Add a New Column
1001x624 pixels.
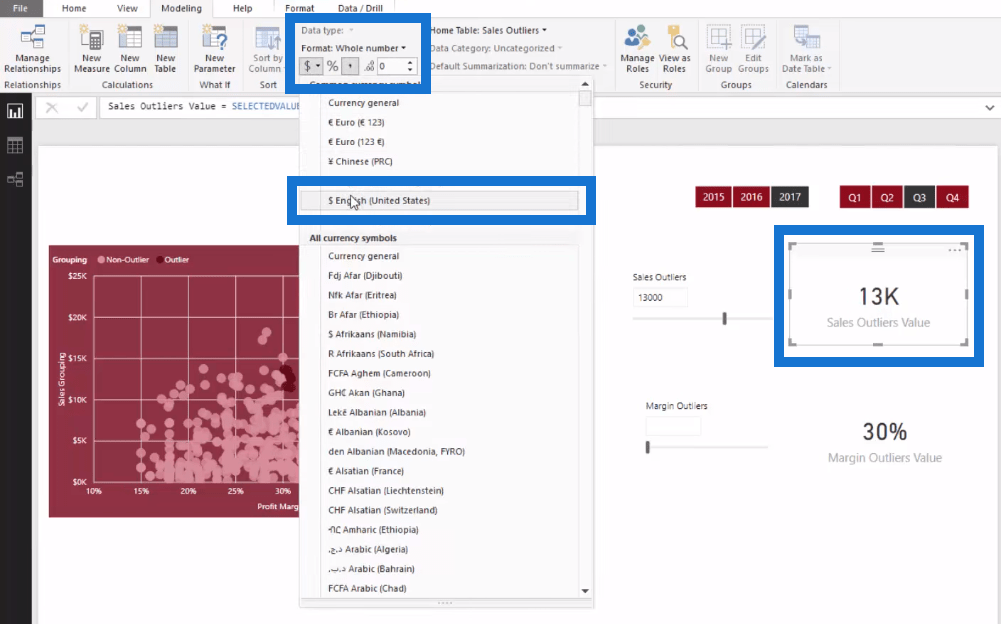point(130,49)
